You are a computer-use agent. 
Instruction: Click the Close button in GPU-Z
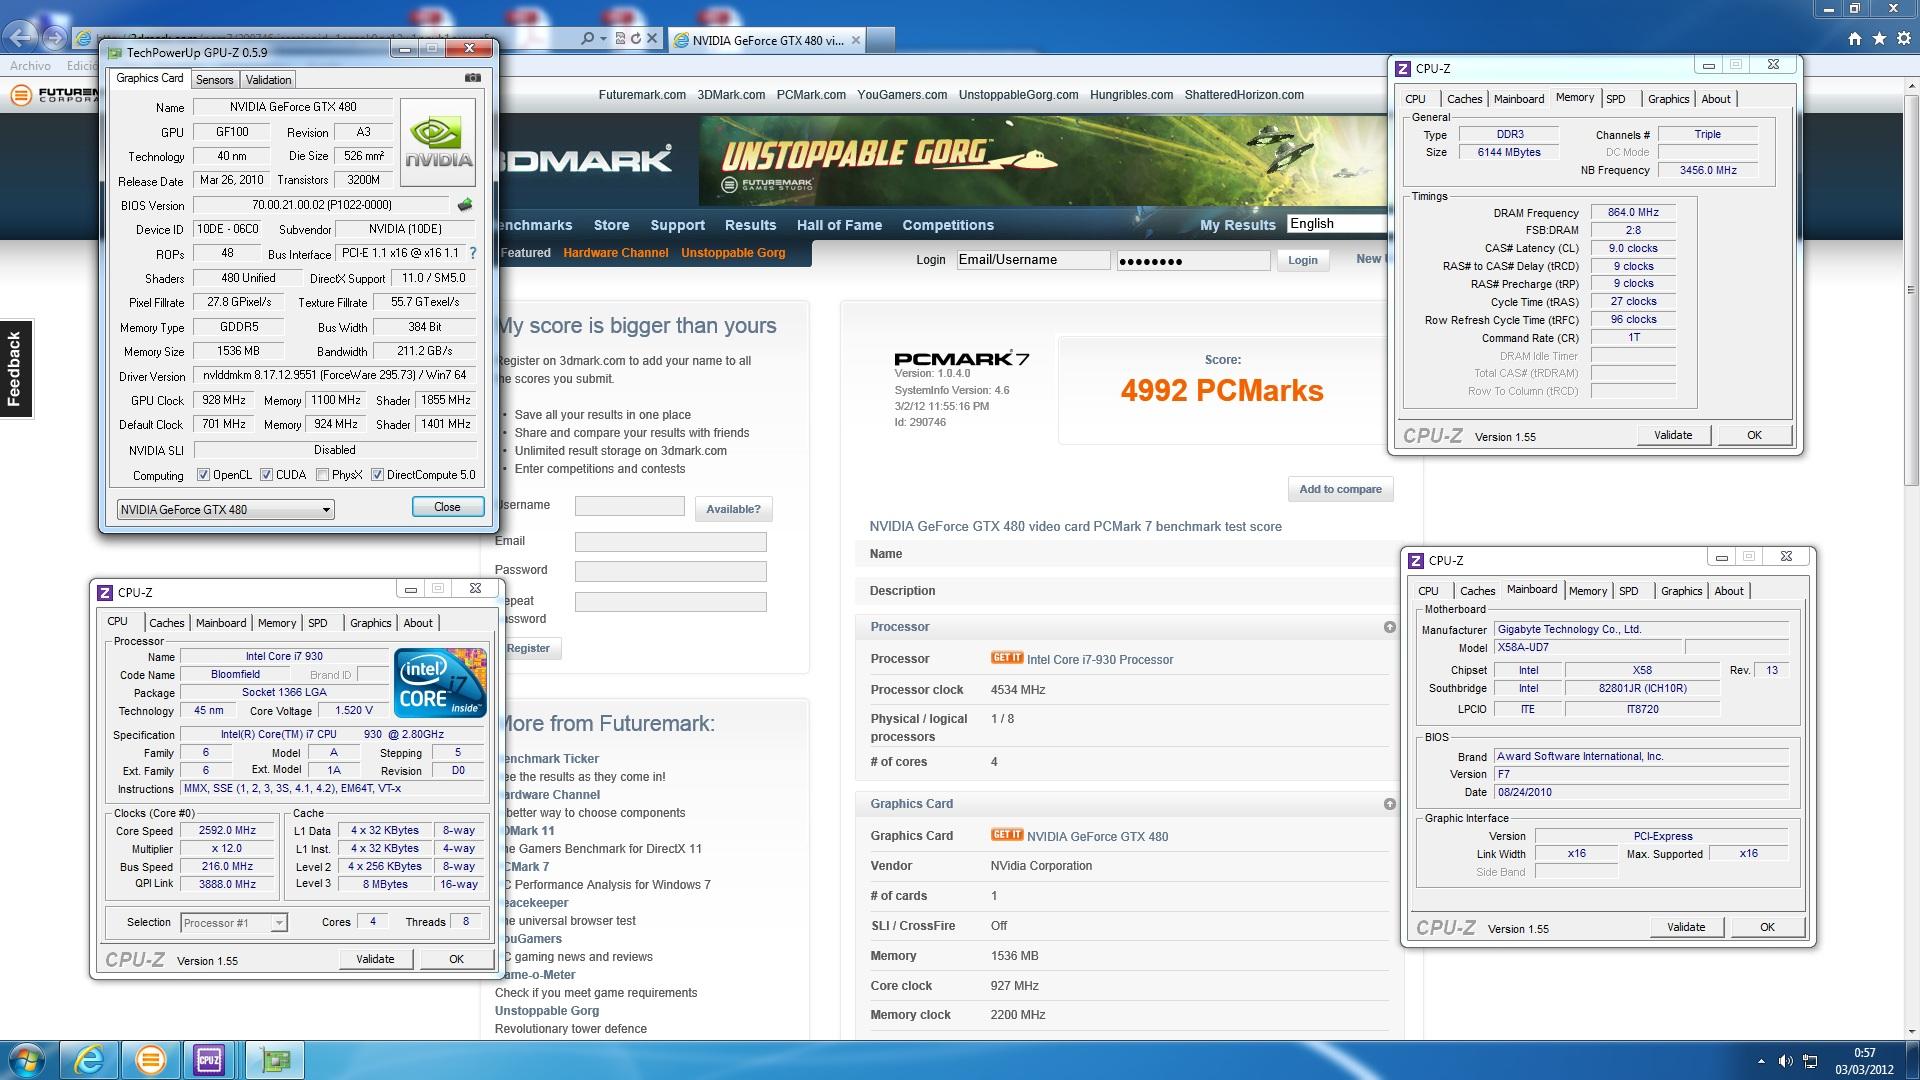(447, 507)
